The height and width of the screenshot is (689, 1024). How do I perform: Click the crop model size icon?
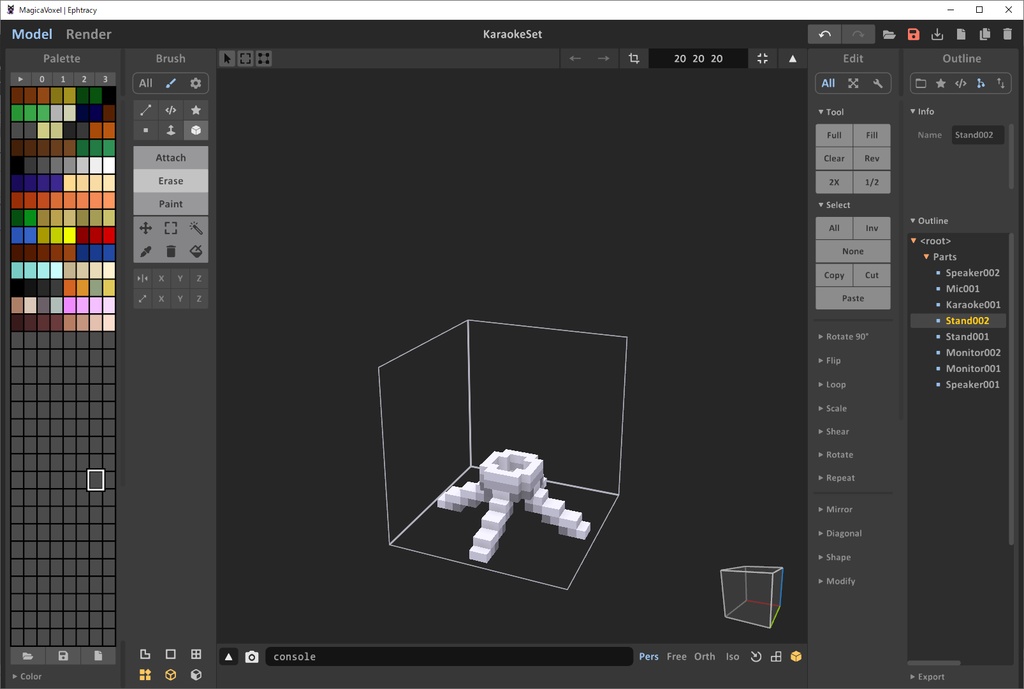(633, 58)
